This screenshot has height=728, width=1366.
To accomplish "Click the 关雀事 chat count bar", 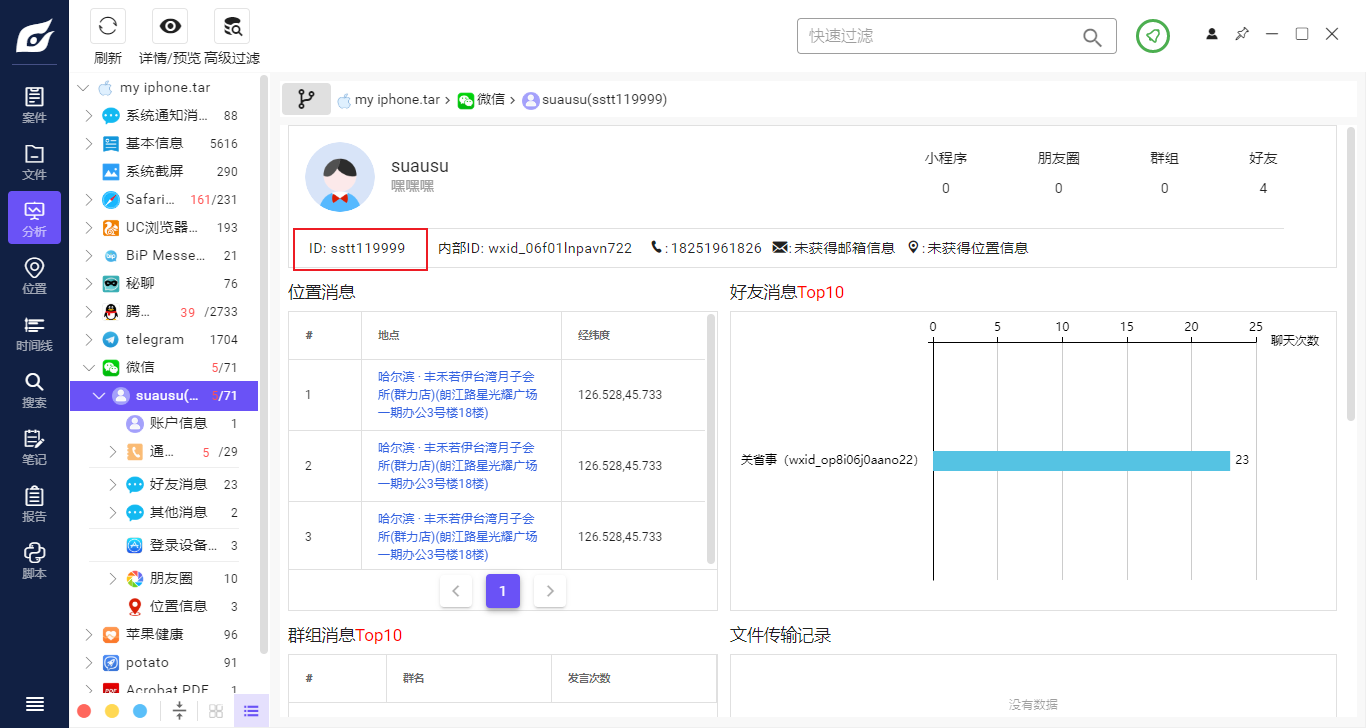I will [1081, 460].
